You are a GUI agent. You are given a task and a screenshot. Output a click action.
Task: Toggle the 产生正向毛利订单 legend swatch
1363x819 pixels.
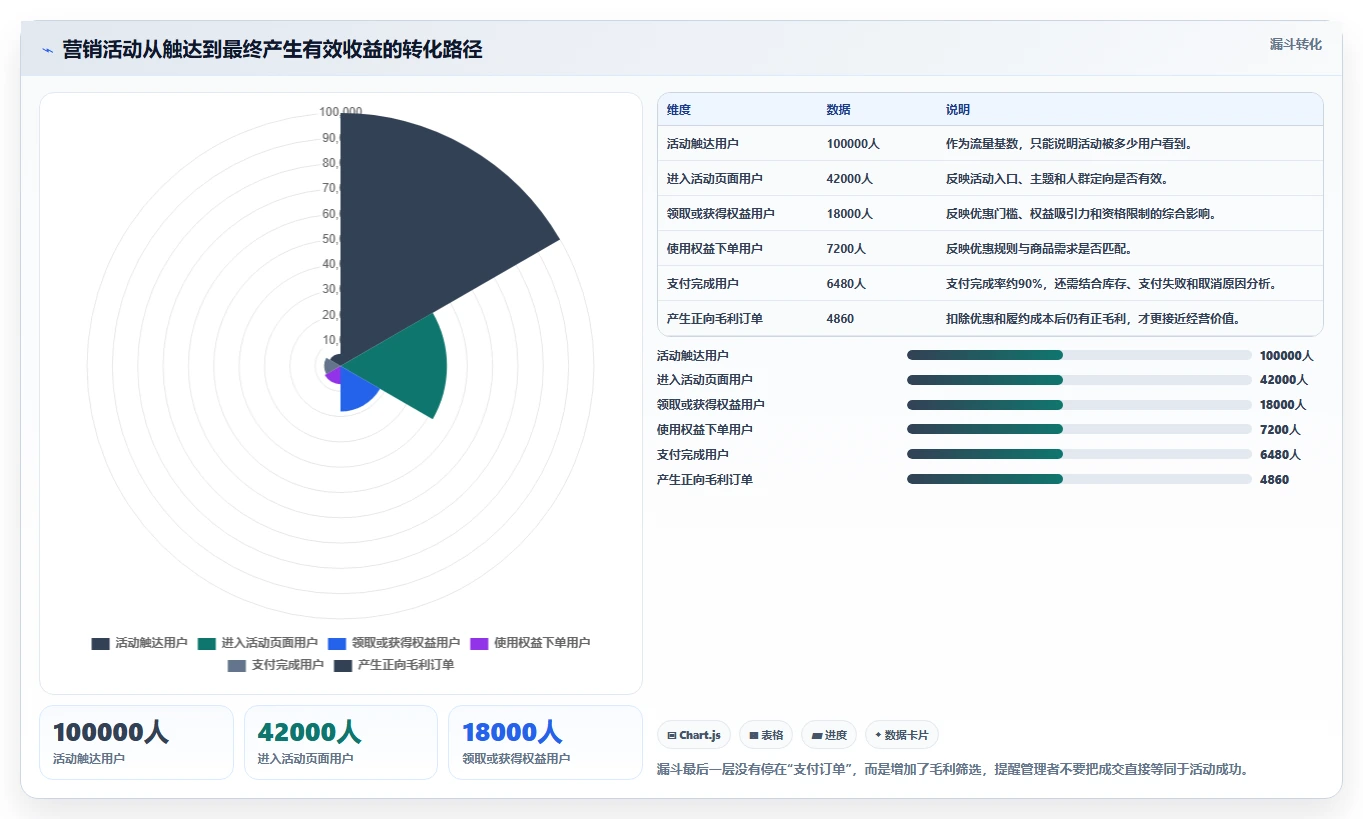pyautogui.click(x=343, y=665)
